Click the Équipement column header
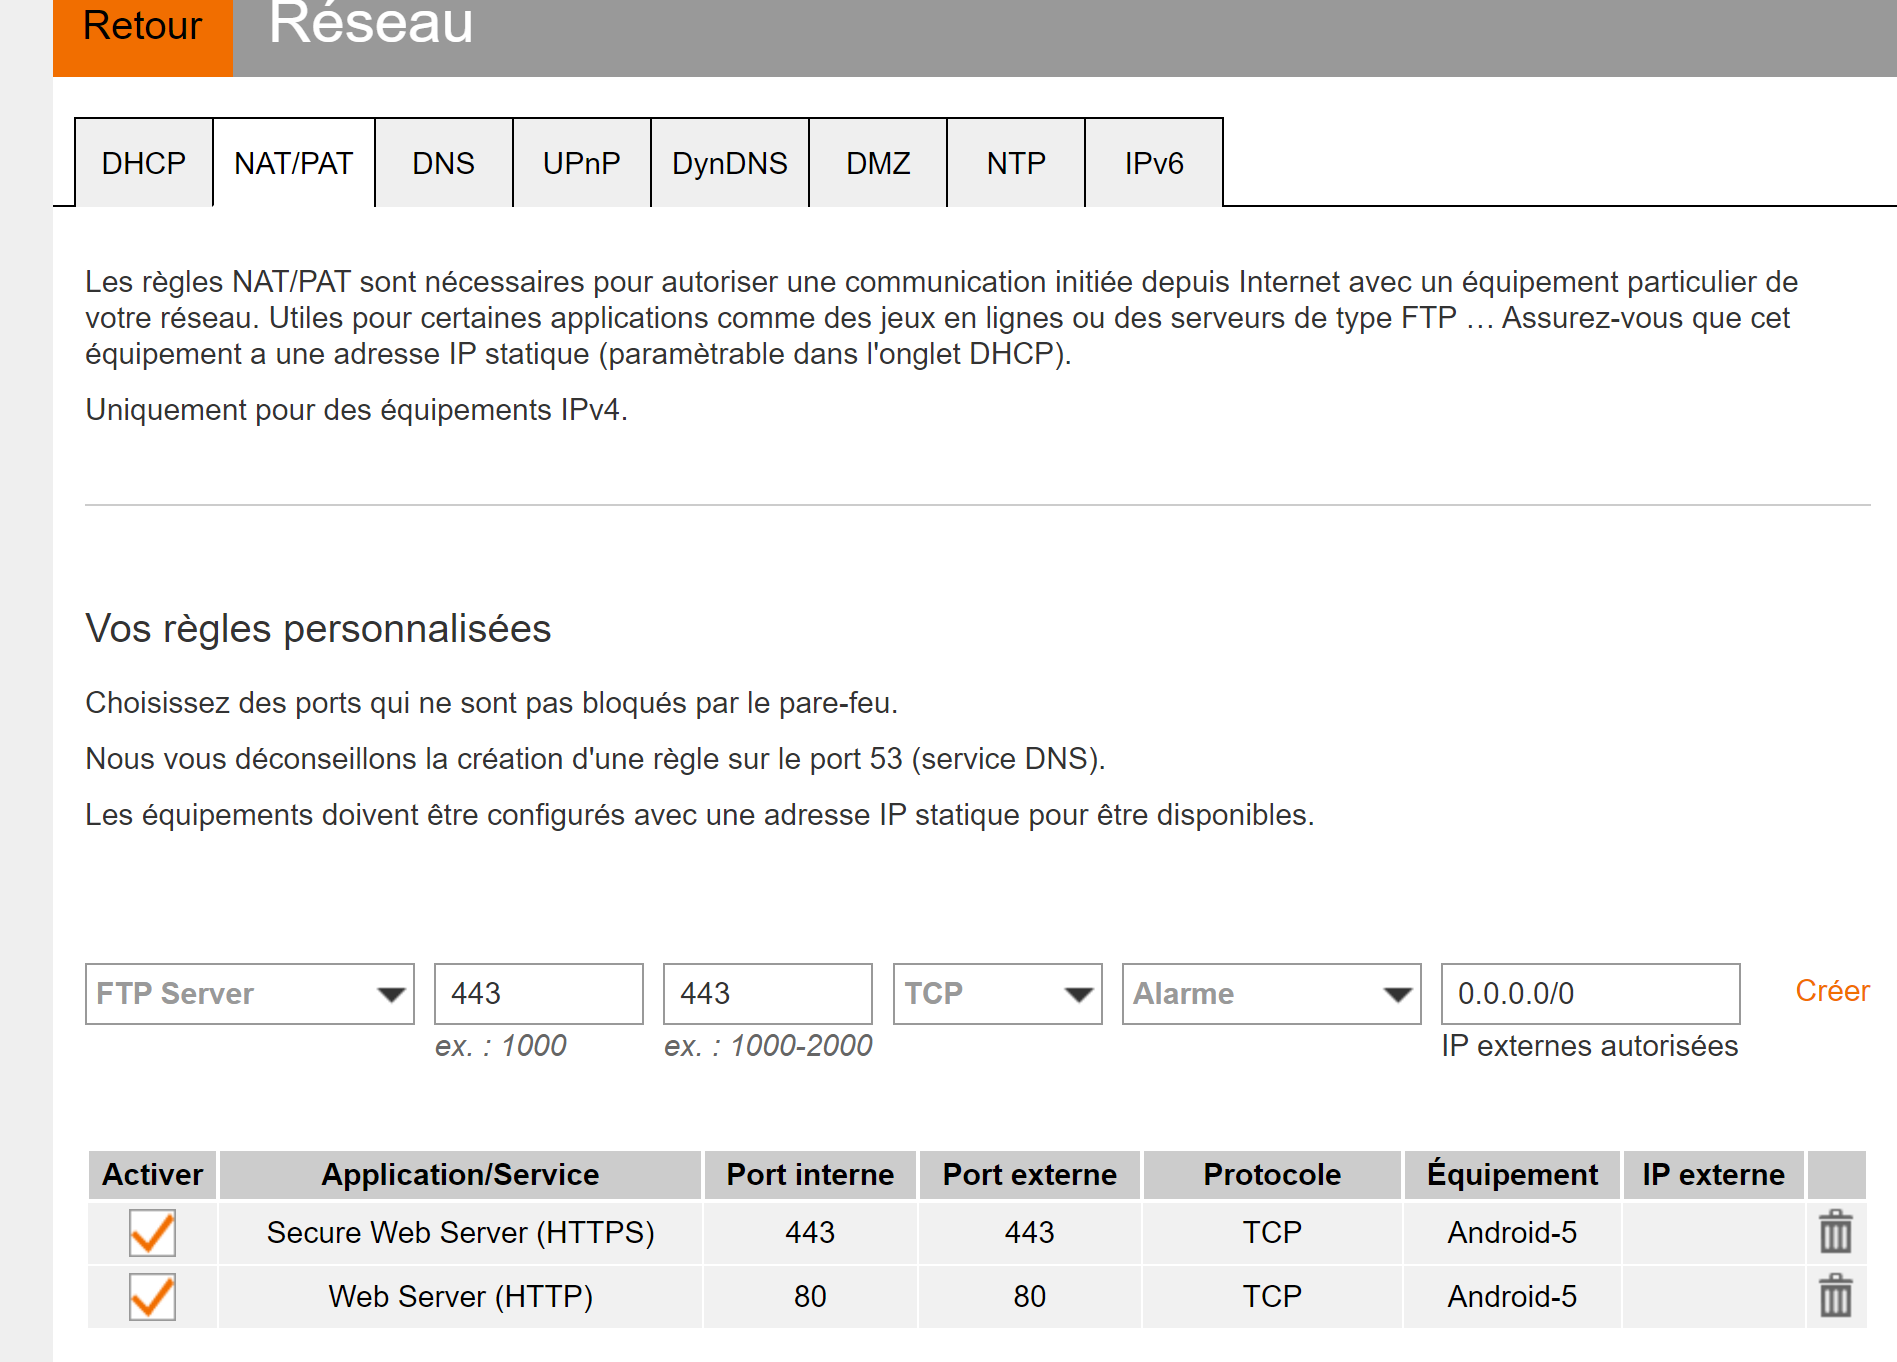 1512,1175
